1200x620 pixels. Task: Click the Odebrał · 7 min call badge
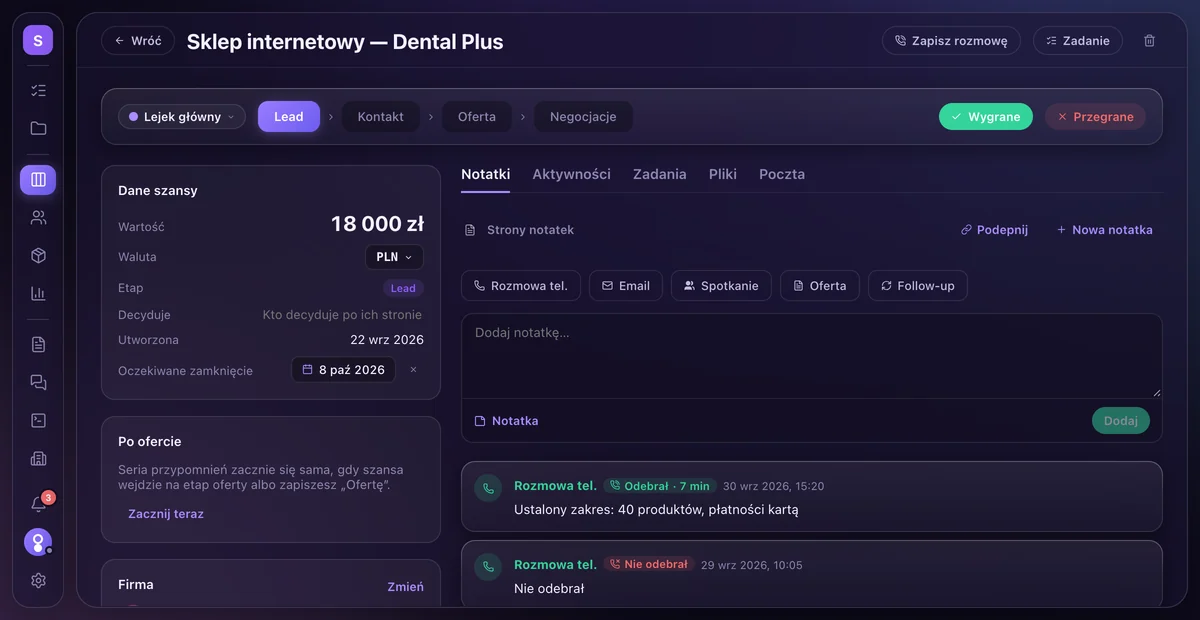(660, 486)
